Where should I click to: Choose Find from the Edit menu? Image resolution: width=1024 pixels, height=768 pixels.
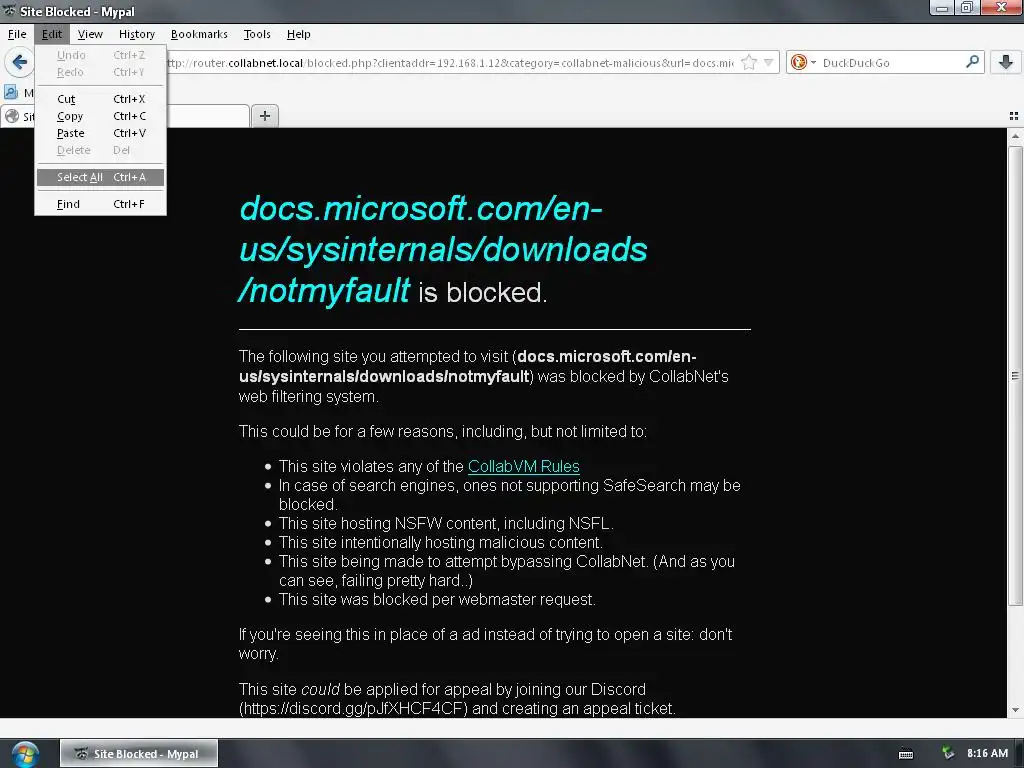click(101, 204)
